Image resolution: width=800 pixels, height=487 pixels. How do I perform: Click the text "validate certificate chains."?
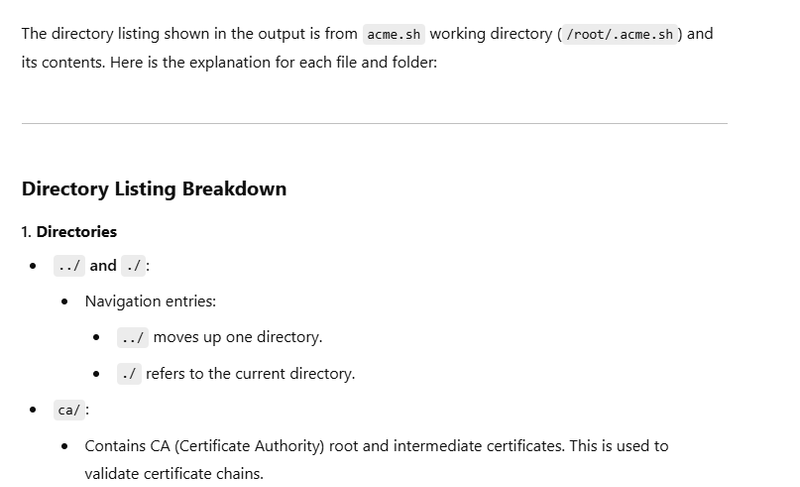coord(174,473)
